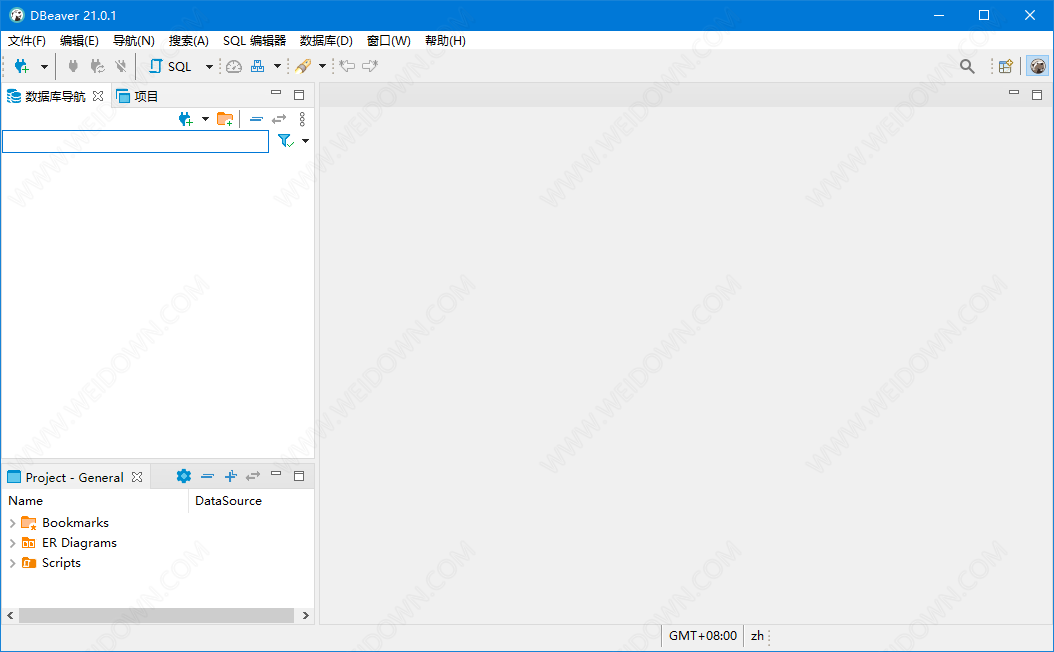Click the GMT+08:00 timezone in status bar
This screenshot has height=652, width=1054.
[703, 636]
